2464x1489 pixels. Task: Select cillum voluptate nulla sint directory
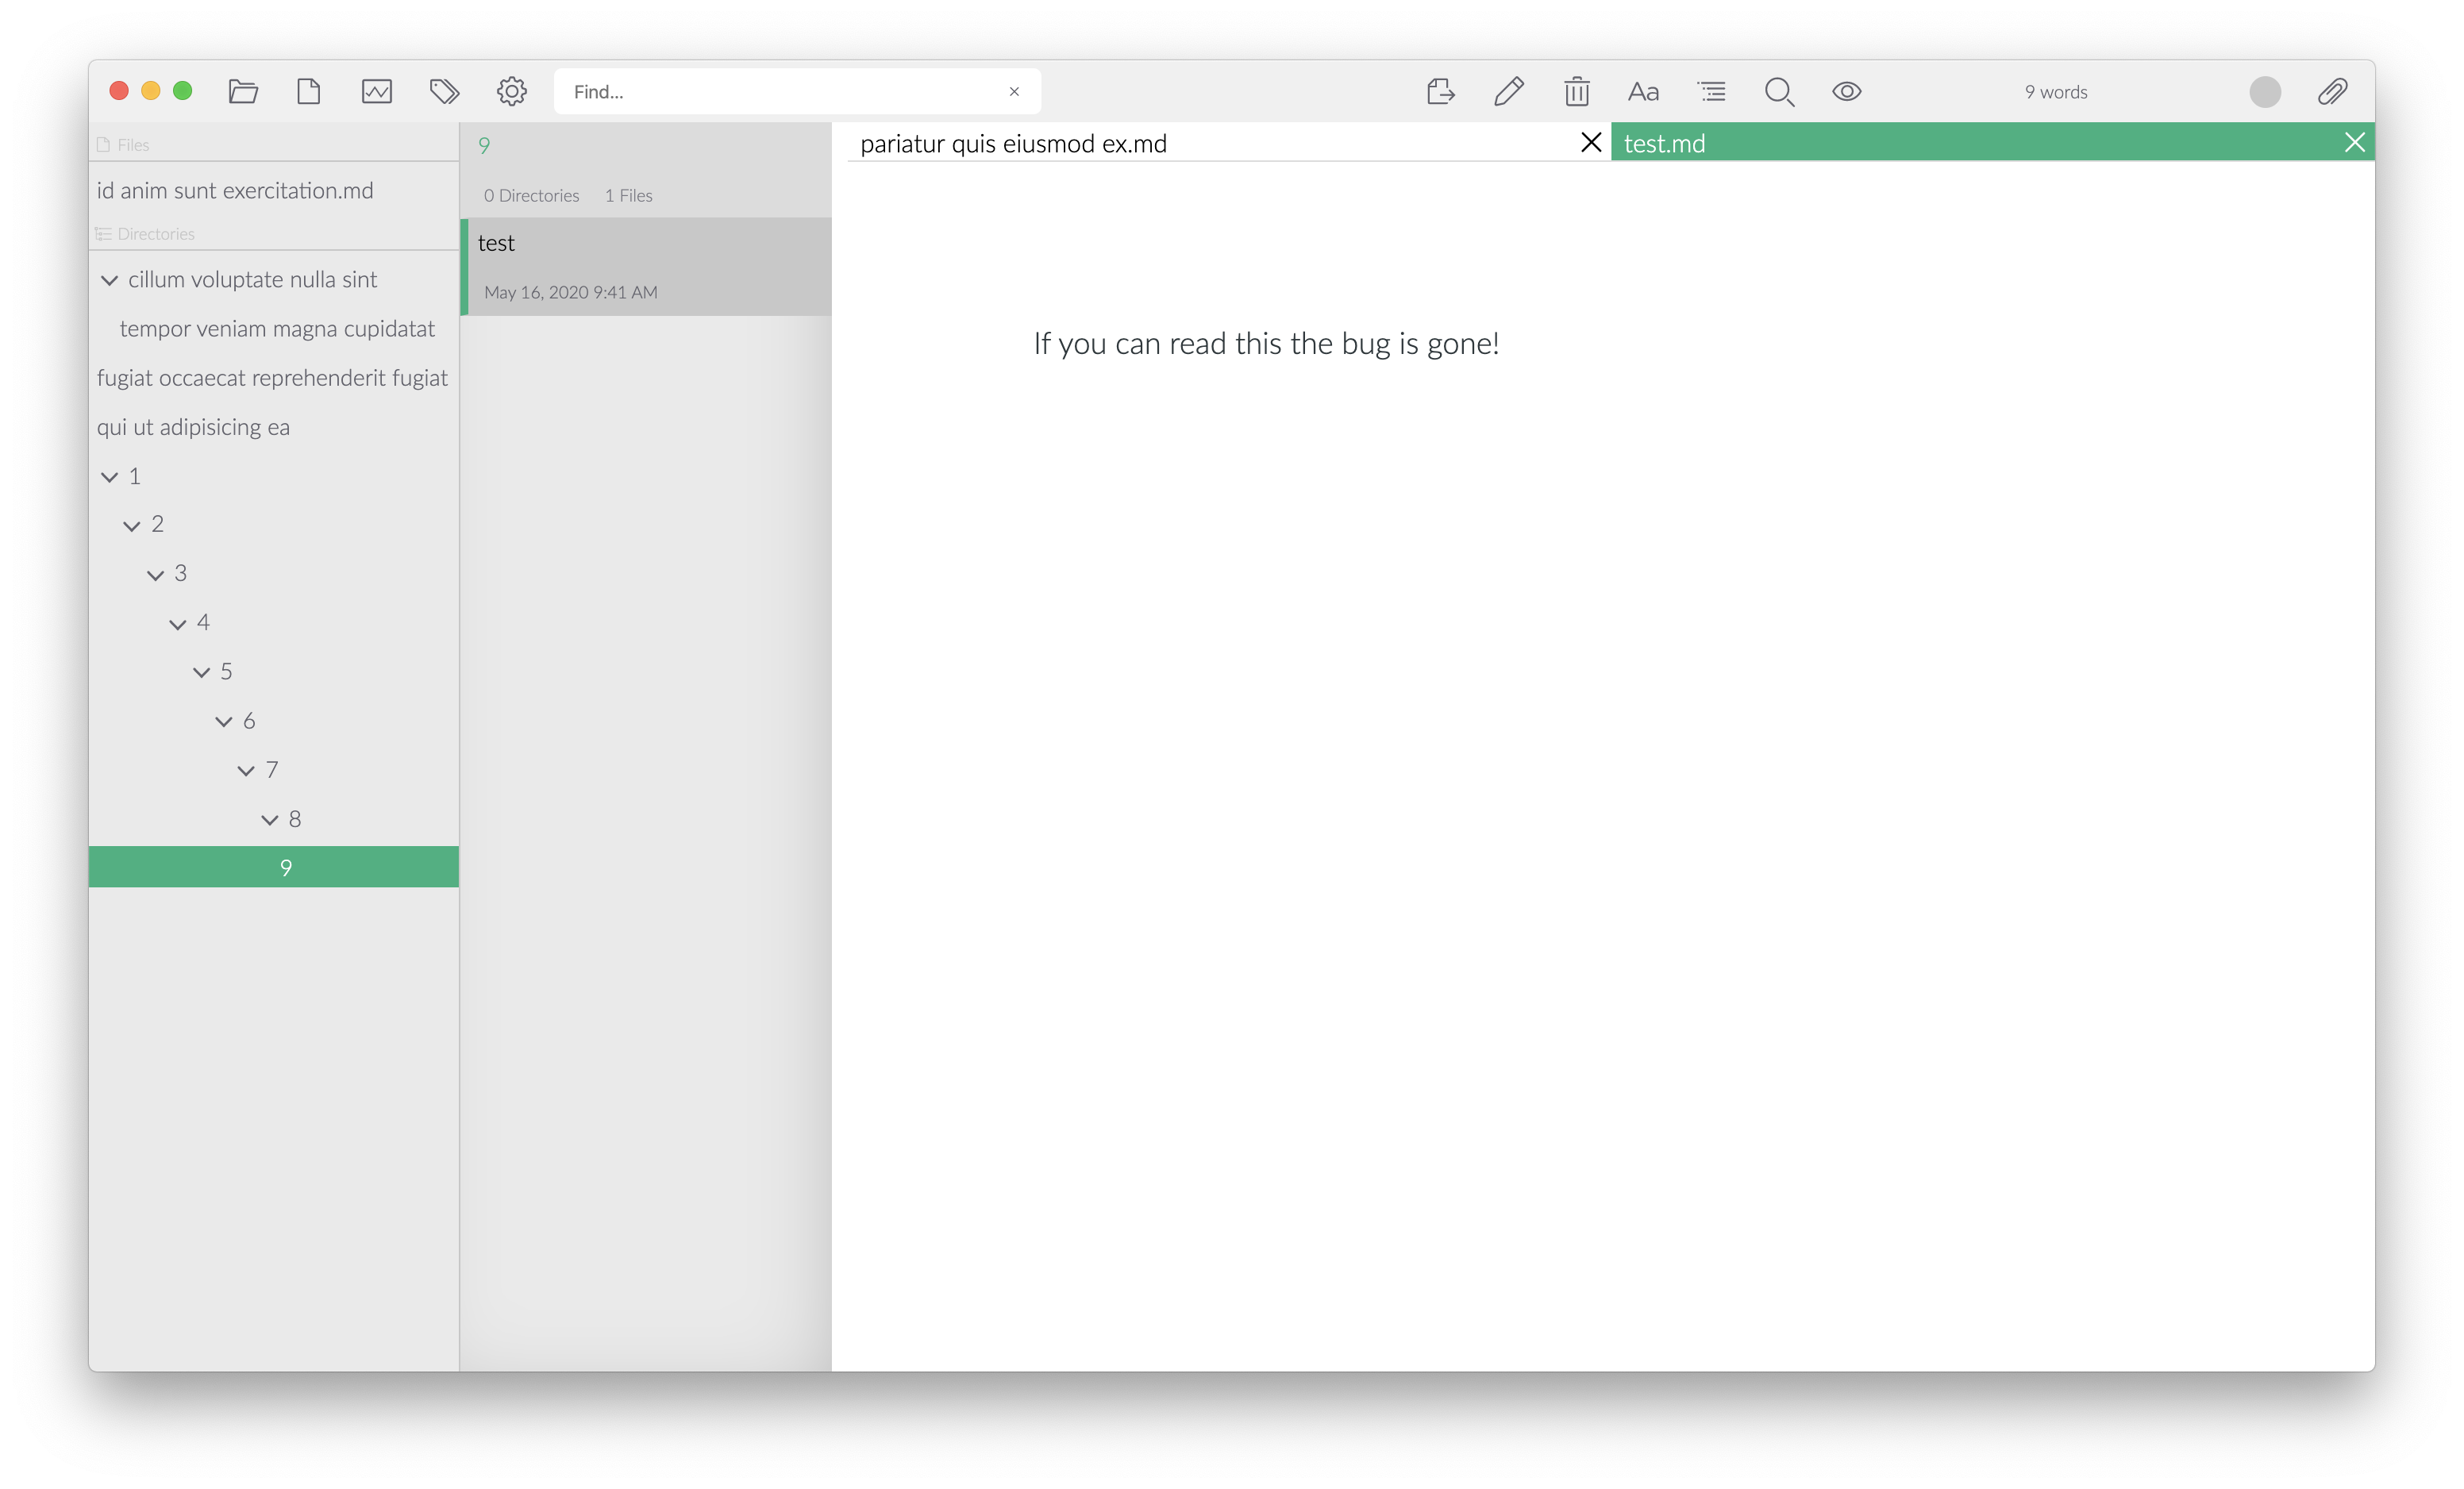(252, 279)
